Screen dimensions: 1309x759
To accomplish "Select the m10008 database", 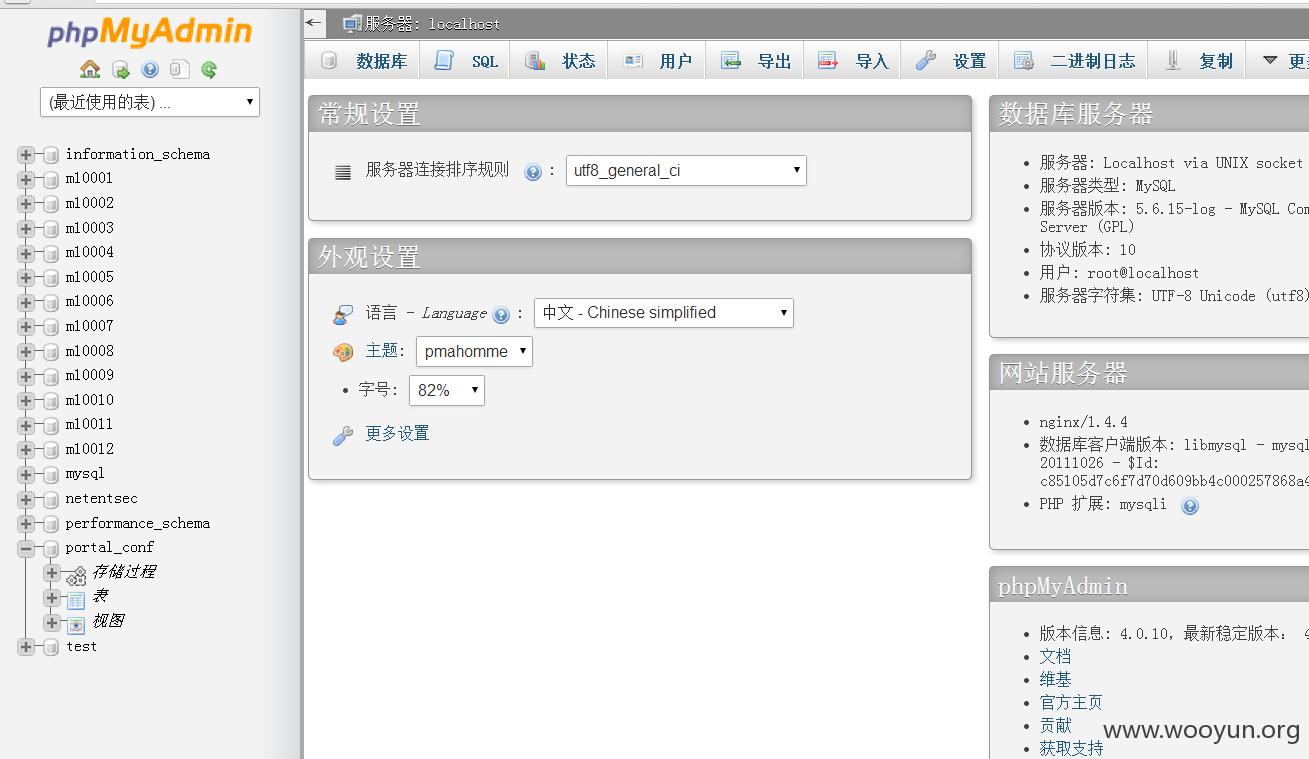I will pyautogui.click(x=89, y=351).
